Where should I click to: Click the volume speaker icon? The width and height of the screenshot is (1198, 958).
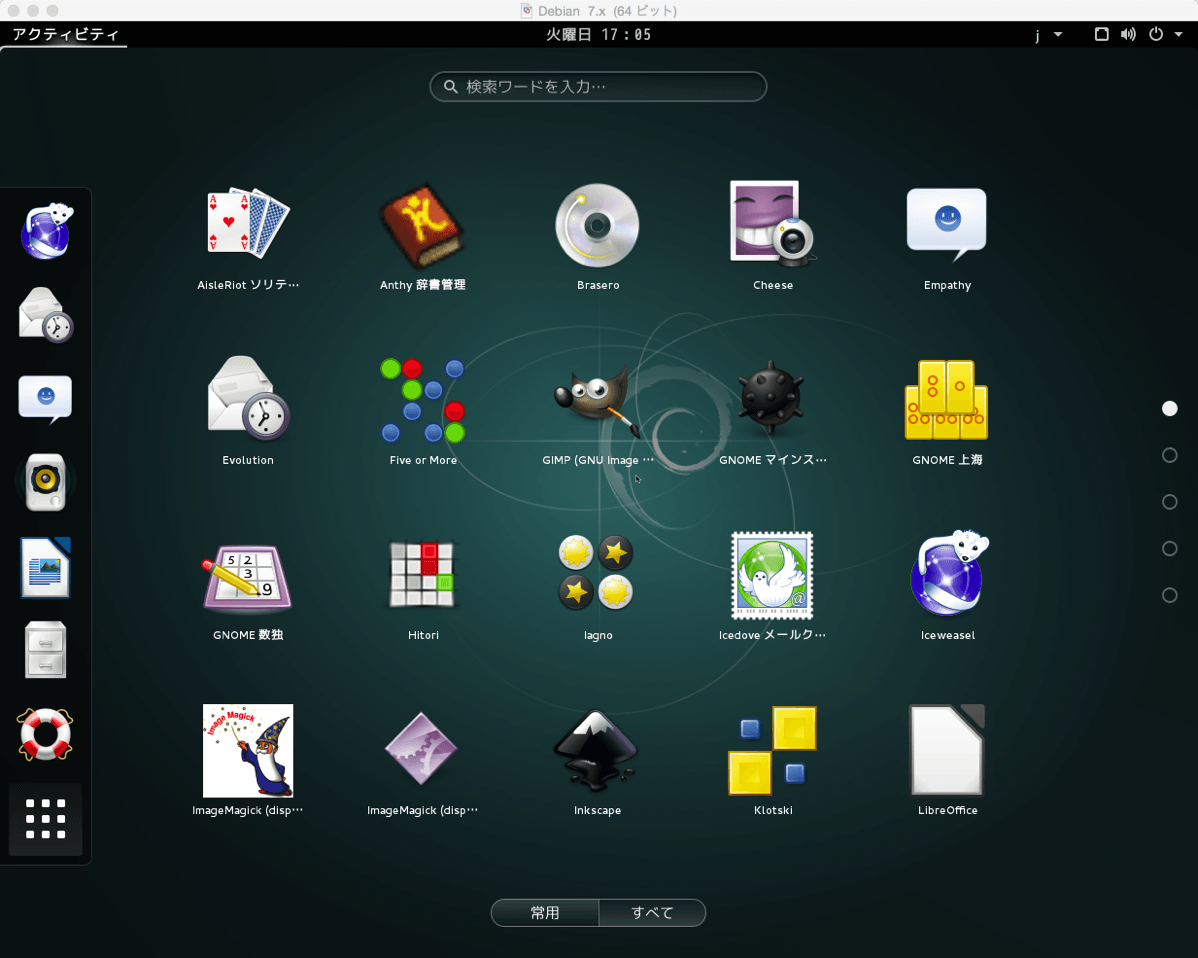pyautogui.click(x=1128, y=34)
